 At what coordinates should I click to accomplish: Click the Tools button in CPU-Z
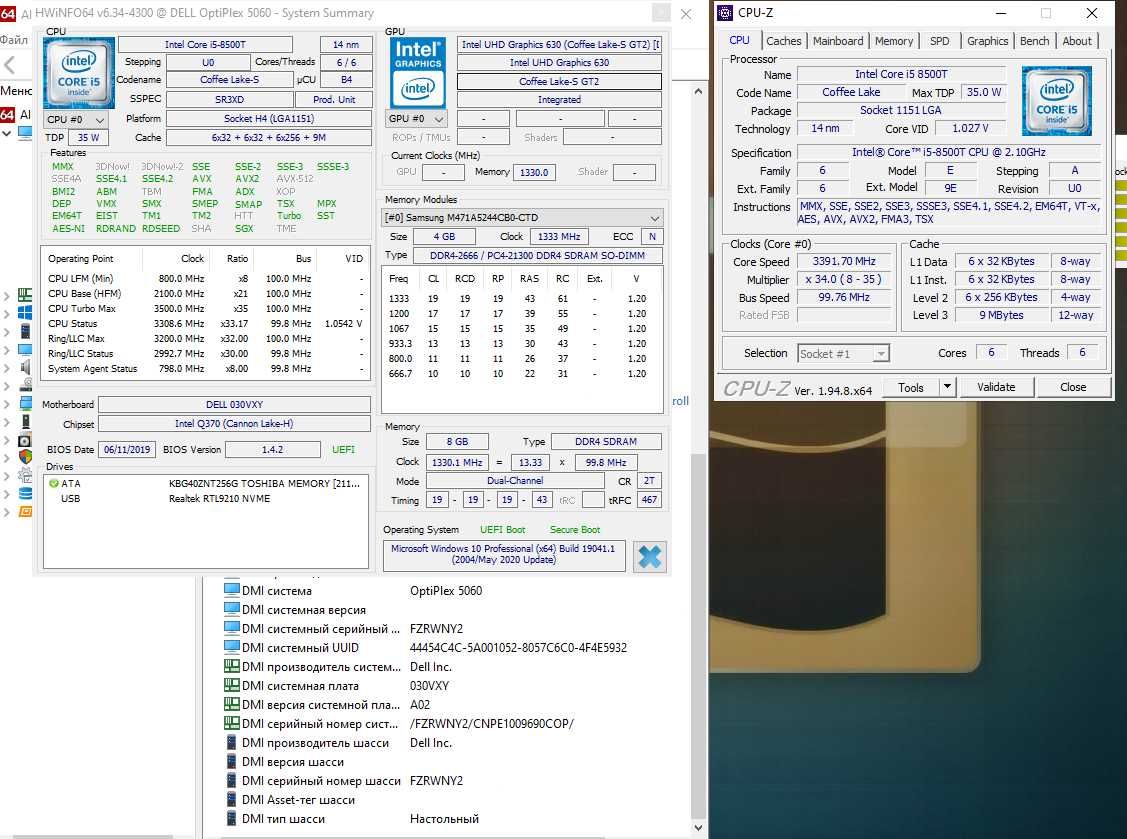[911, 387]
